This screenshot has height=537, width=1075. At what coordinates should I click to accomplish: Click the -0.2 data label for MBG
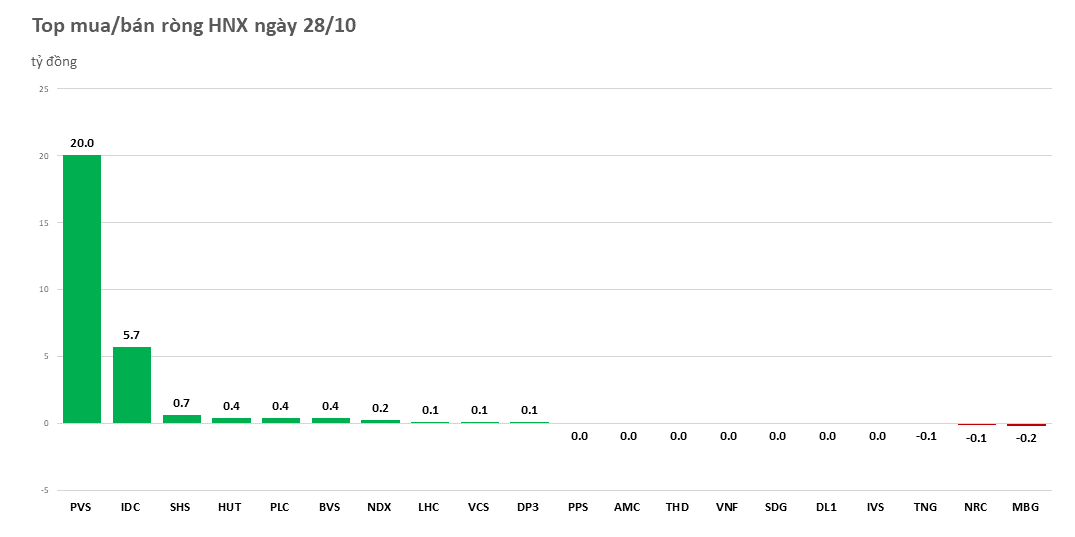1025,438
